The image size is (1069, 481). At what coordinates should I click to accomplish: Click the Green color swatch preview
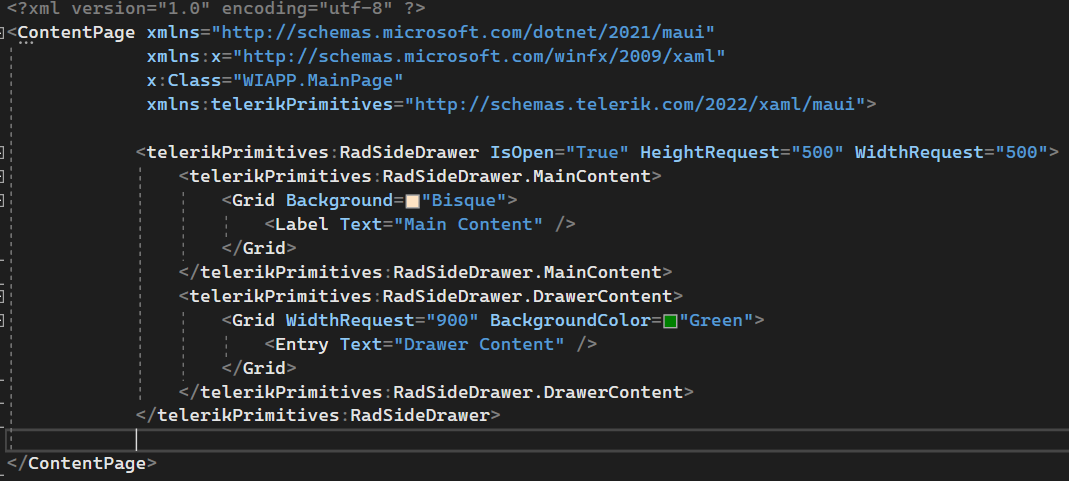670,321
